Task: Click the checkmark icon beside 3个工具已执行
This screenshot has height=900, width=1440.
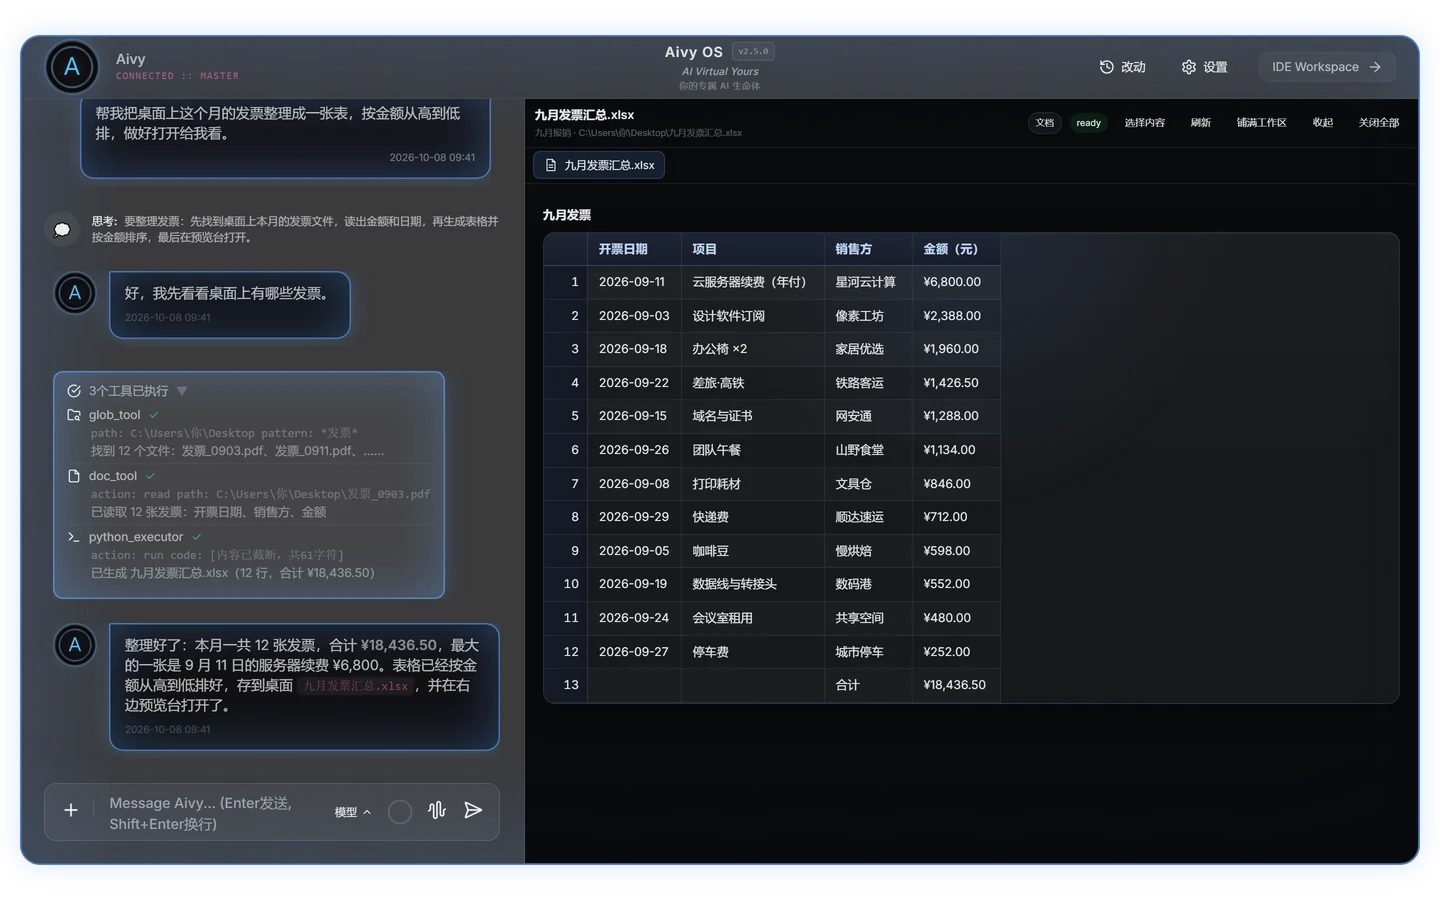Action: (74, 391)
